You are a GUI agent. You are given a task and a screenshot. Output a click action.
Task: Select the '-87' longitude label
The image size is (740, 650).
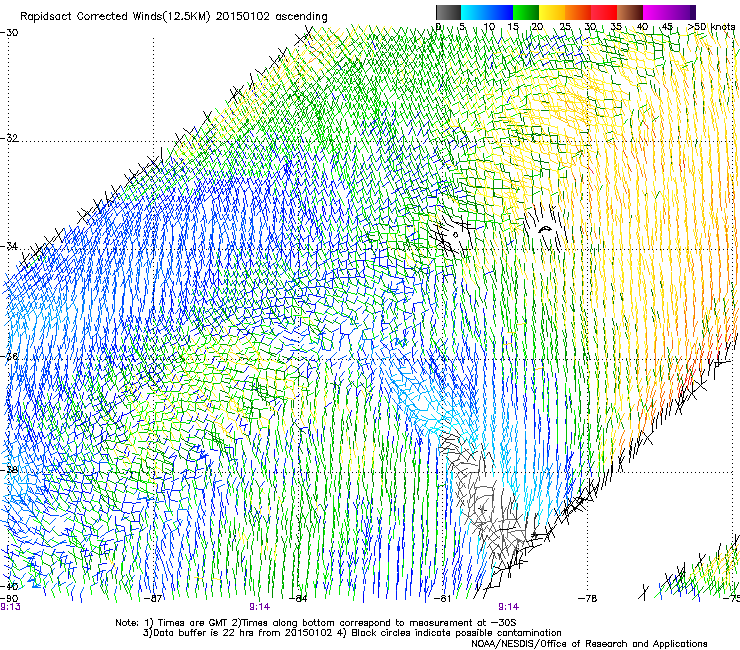click(153, 599)
